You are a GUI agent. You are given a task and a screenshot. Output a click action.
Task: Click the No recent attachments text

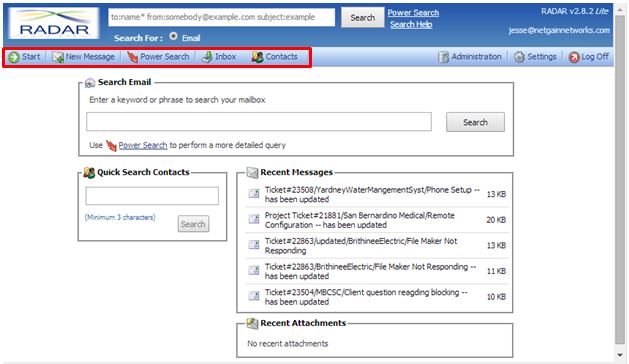[288, 344]
